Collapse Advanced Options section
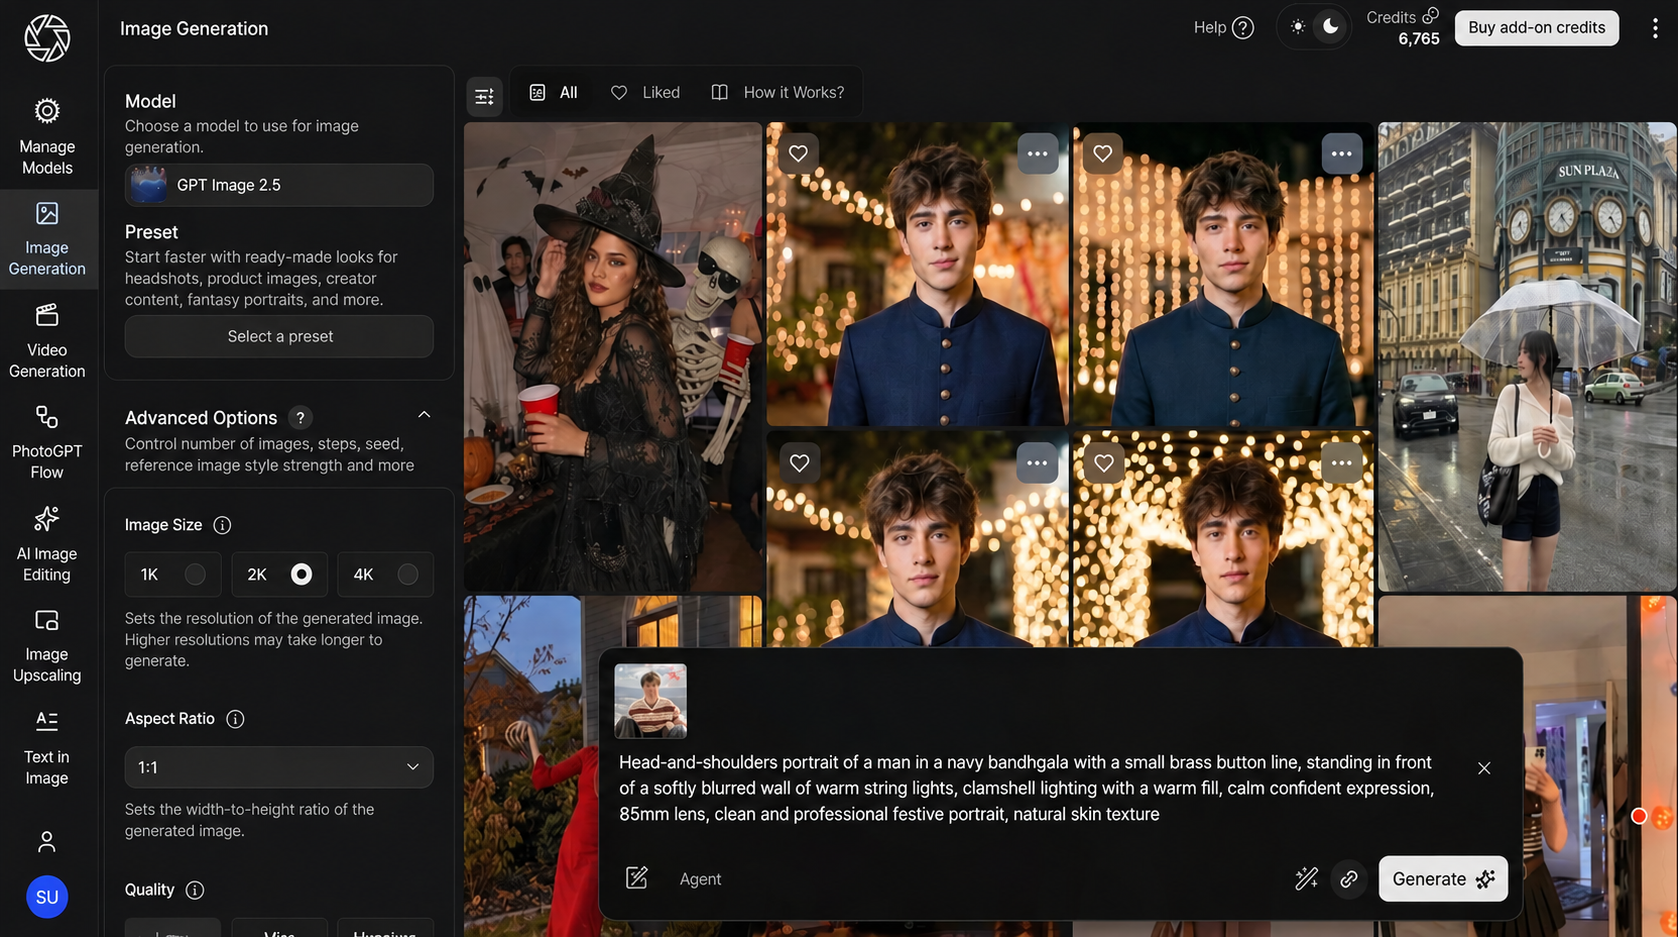The height and width of the screenshot is (937, 1678). [424, 415]
